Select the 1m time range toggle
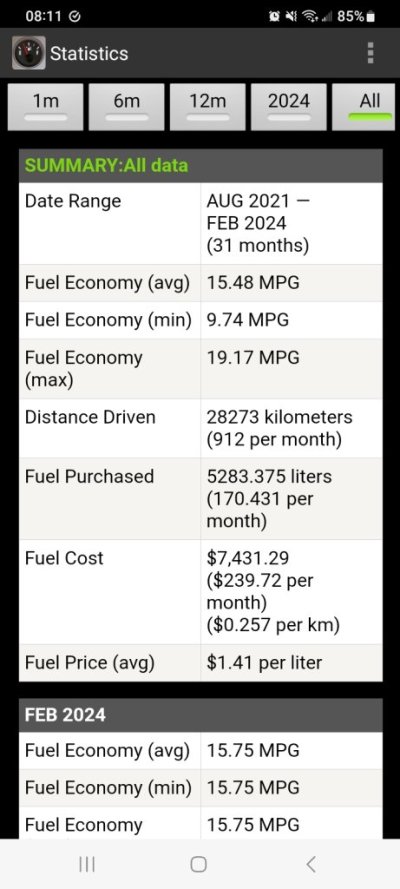 pos(45,107)
